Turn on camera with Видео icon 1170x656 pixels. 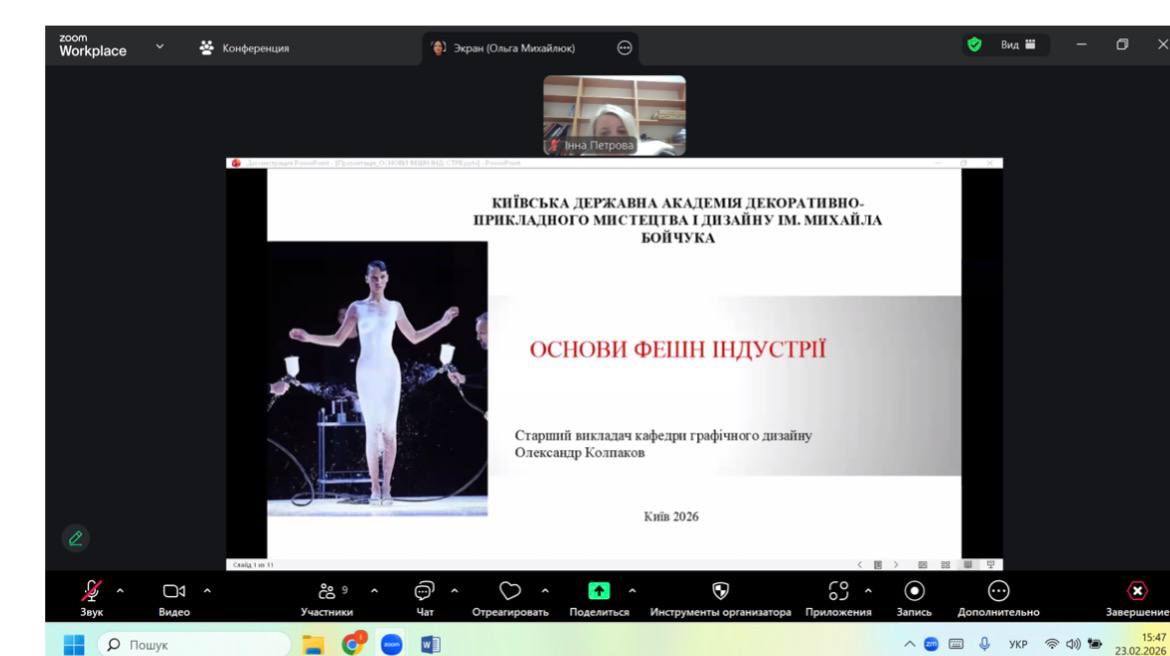[174, 591]
